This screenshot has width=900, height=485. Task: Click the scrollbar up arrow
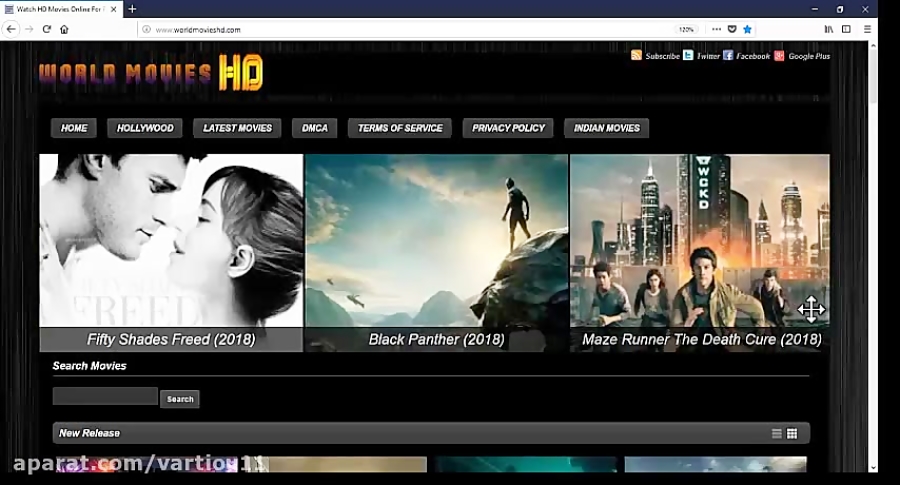pyautogui.click(x=873, y=45)
